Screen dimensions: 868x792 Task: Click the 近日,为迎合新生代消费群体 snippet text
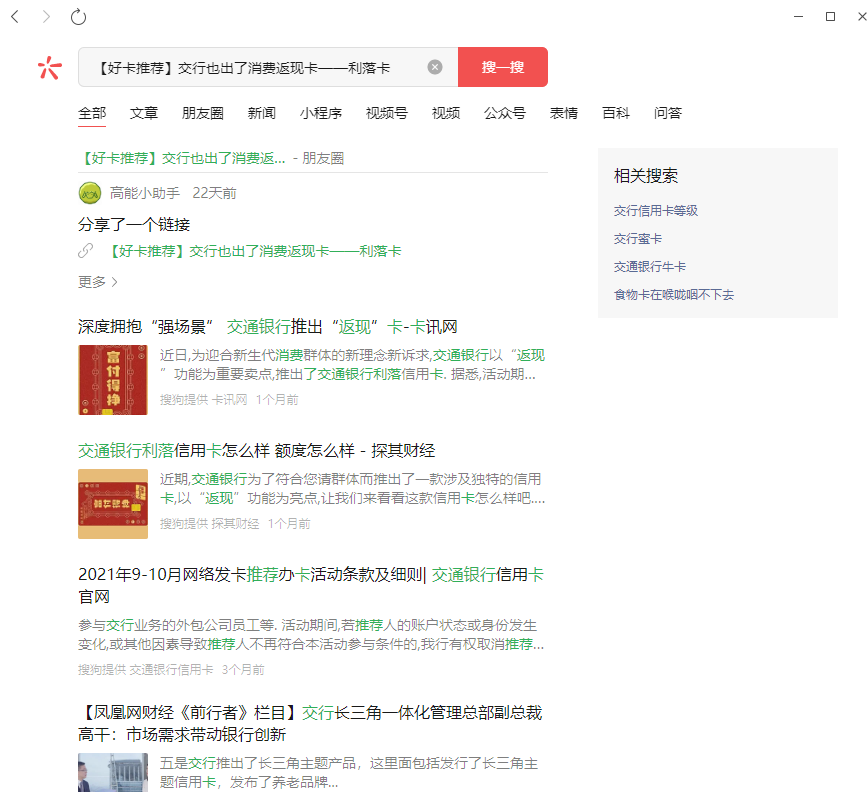click(x=353, y=365)
